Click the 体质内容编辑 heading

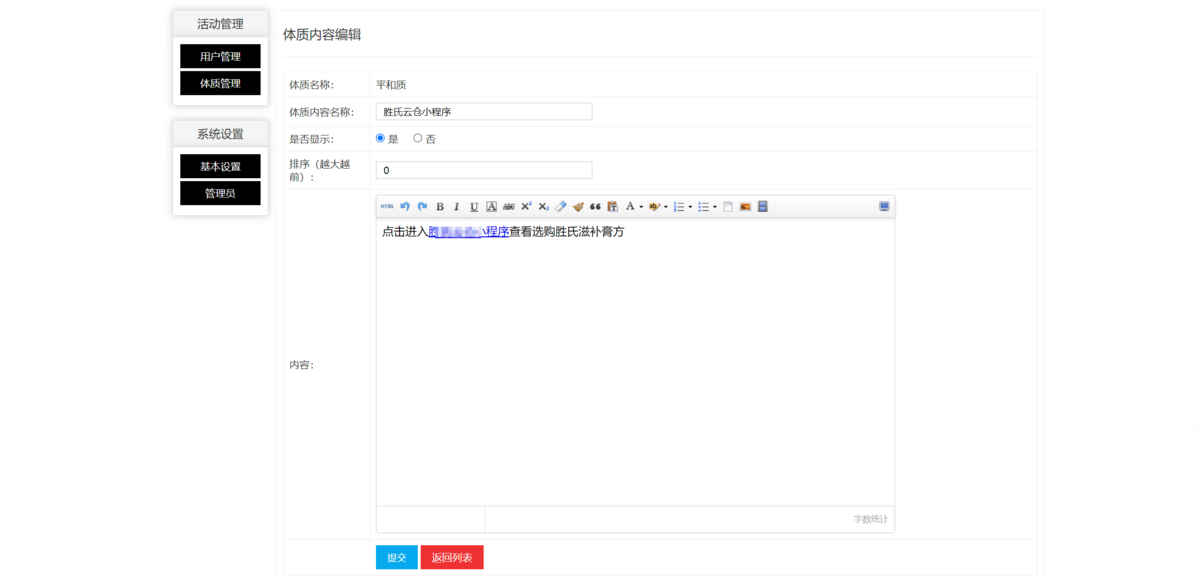click(322, 34)
